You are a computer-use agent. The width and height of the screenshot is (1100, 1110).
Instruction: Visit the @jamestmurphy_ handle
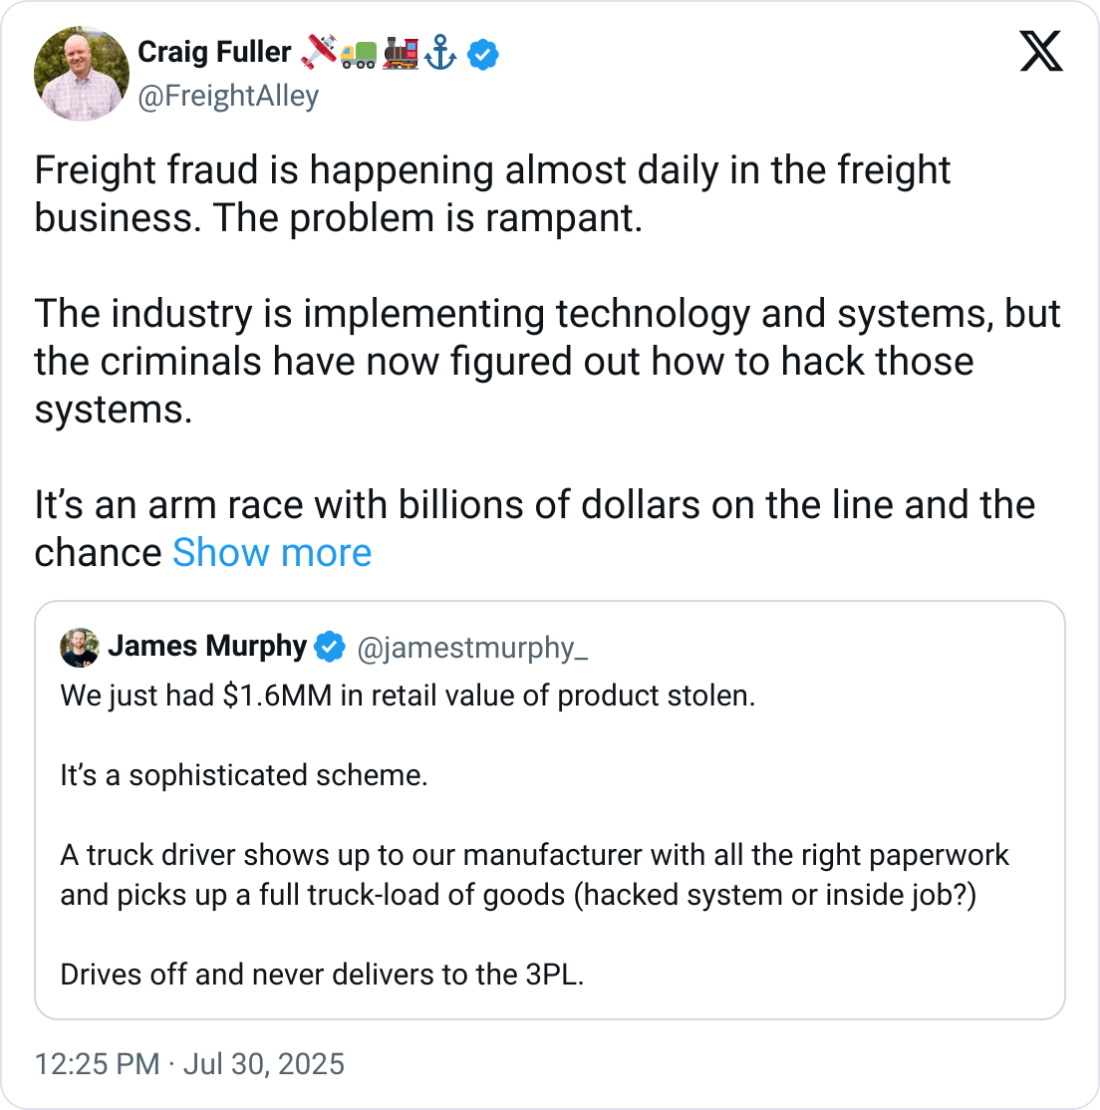click(472, 648)
